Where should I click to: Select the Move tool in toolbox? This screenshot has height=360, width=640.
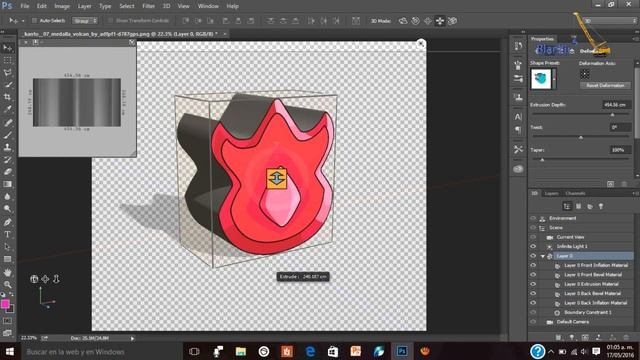[7, 48]
